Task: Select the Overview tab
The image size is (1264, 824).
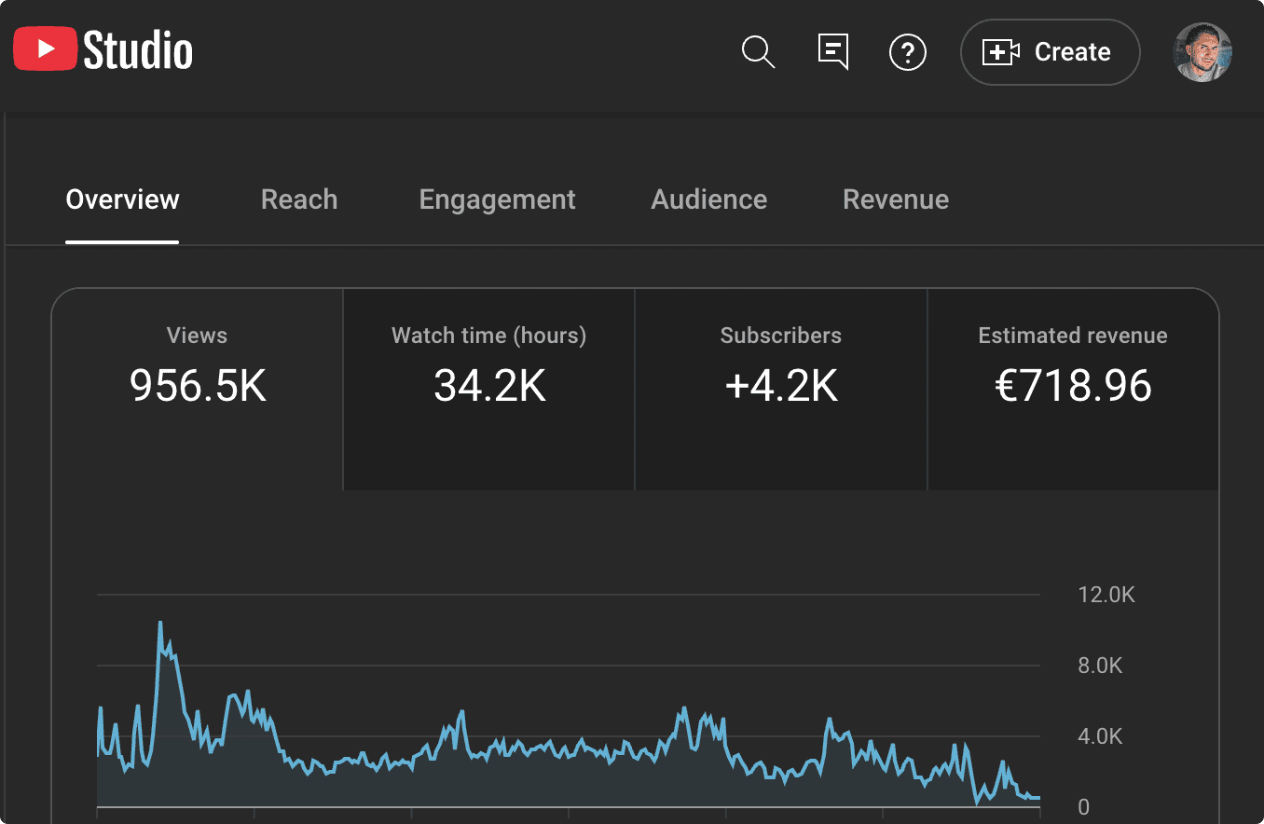Action: 122,200
